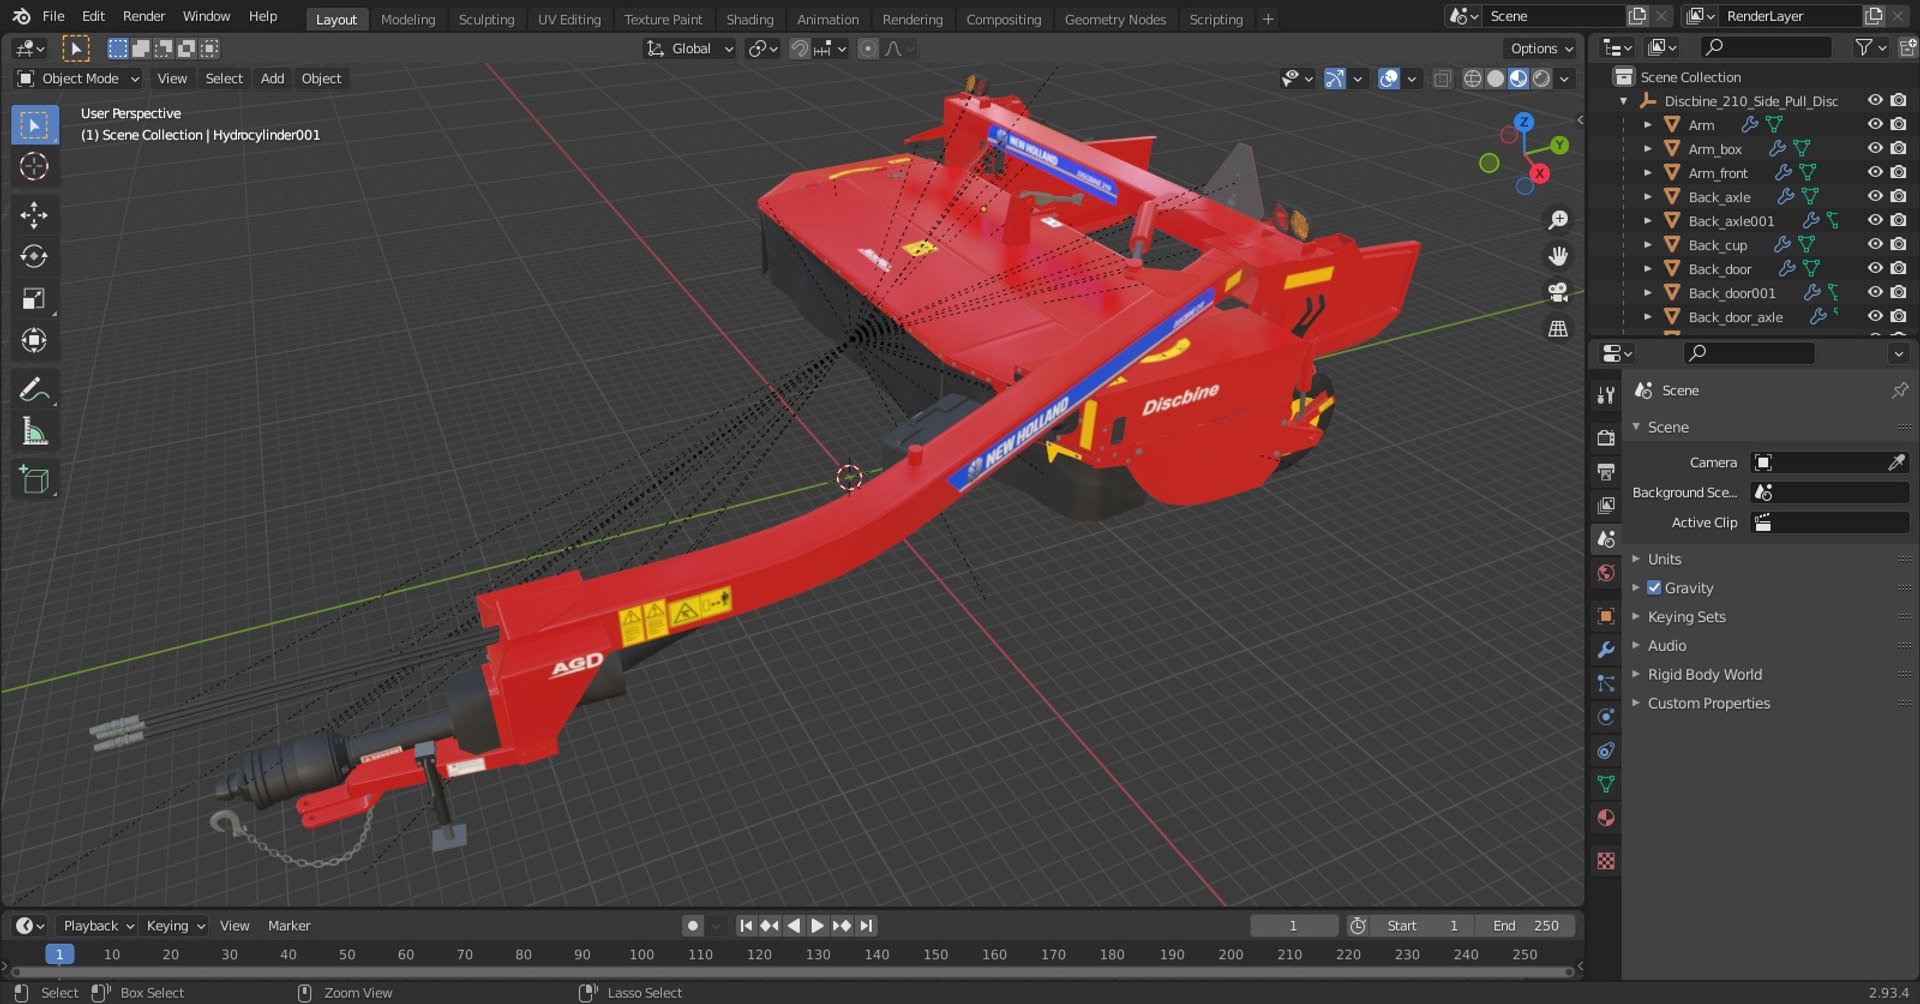Toggle the visibility eye for Back_cup
Screen dimensions: 1920x1004
[x=1875, y=244]
